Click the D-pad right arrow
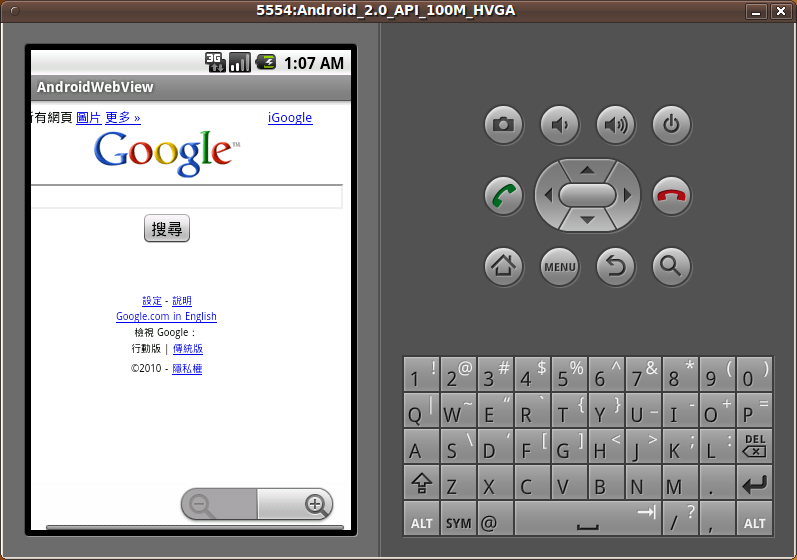 [627, 195]
